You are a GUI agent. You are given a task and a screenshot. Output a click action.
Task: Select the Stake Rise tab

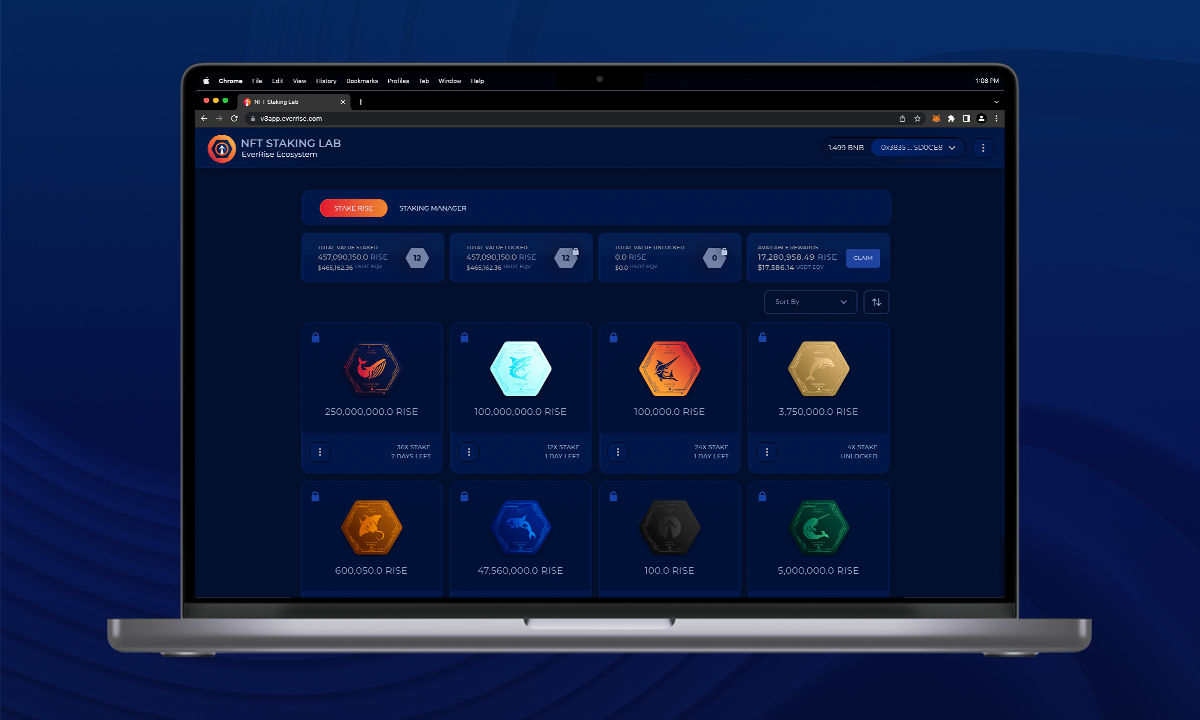(x=353, y=208)
